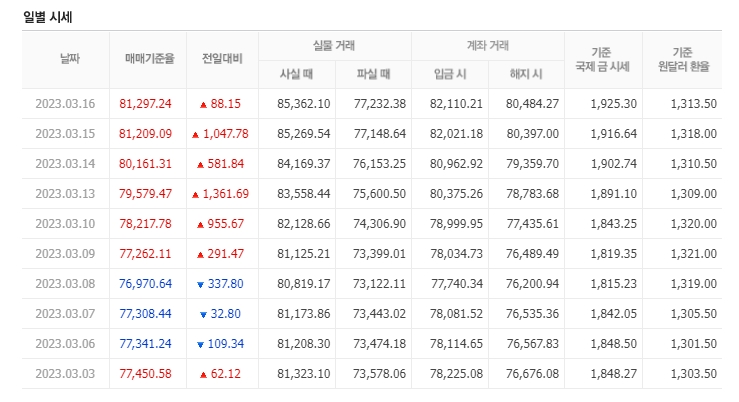This screenshot has width=739, height=402.
Task: Click international gold price 1,815.23
Action: tap(614, 284)
